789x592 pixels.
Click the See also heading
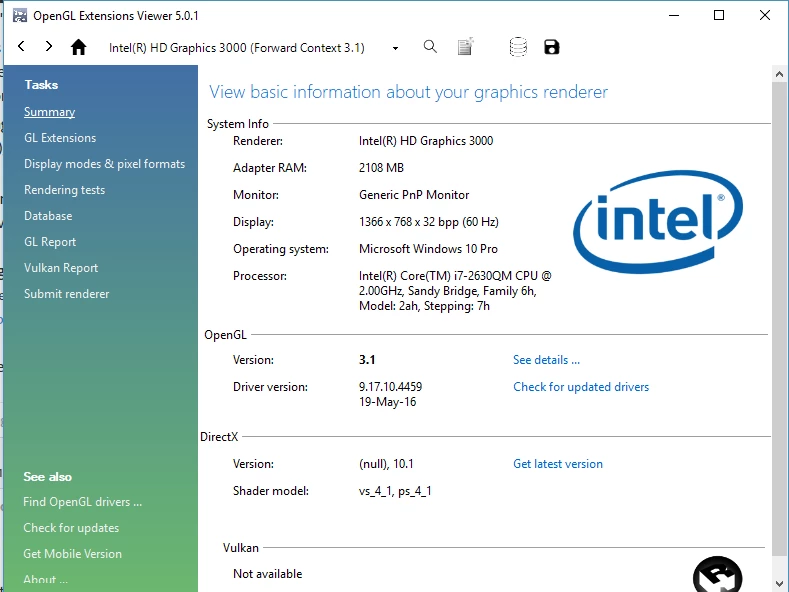[47, 477]
